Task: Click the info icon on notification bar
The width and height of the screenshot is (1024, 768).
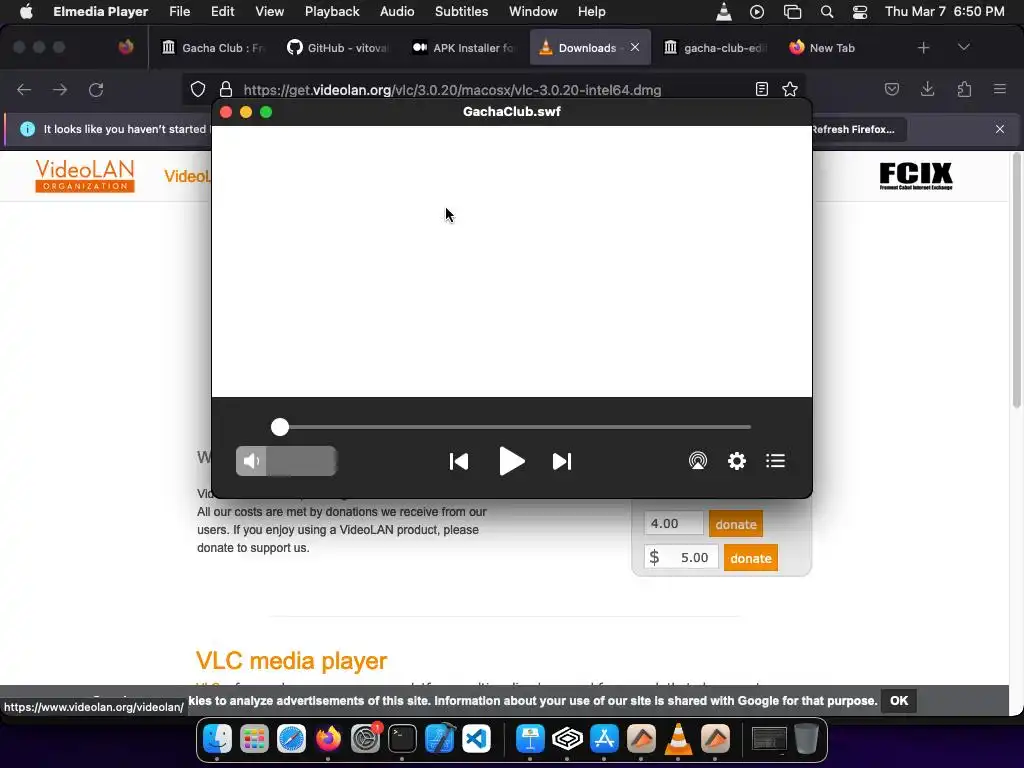Action: tap(27, 129)
